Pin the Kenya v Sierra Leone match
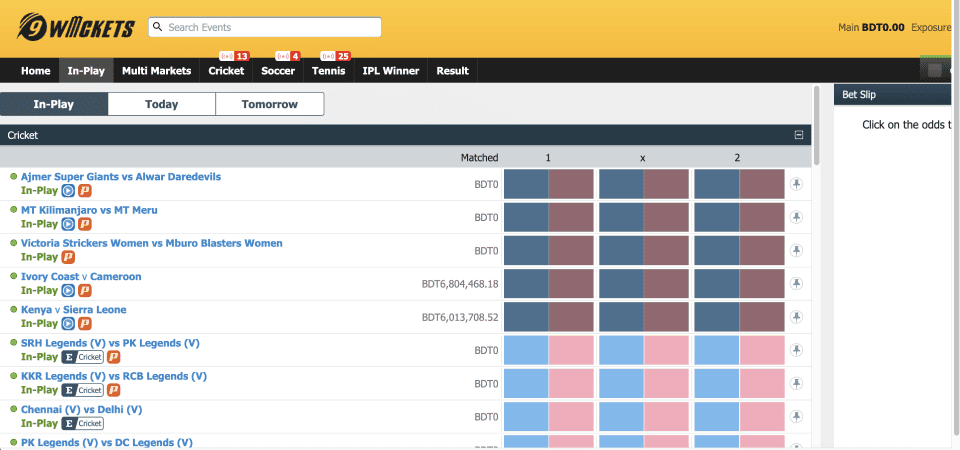The width and height of the screenshot is (960, 450). [796, 317]
